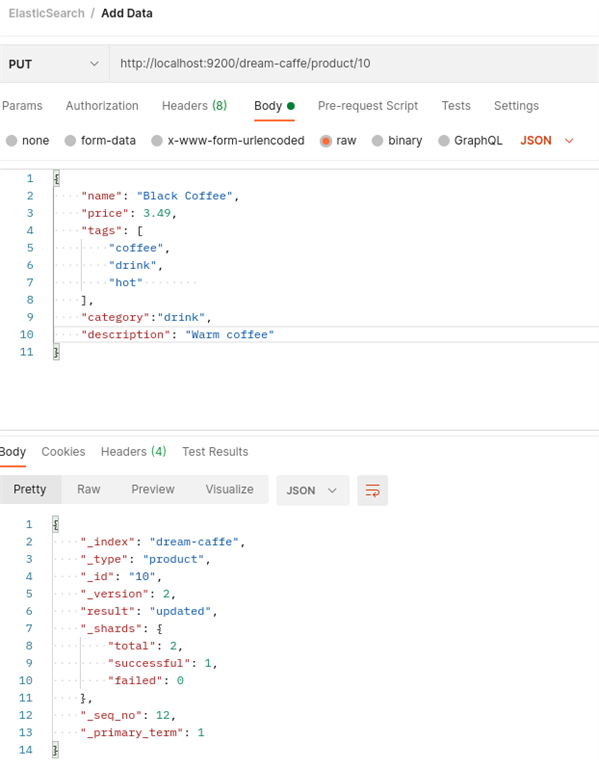This screenshot has height=768, width=599.
Task: Open the Pre-request Script tab
Action: 368,106
